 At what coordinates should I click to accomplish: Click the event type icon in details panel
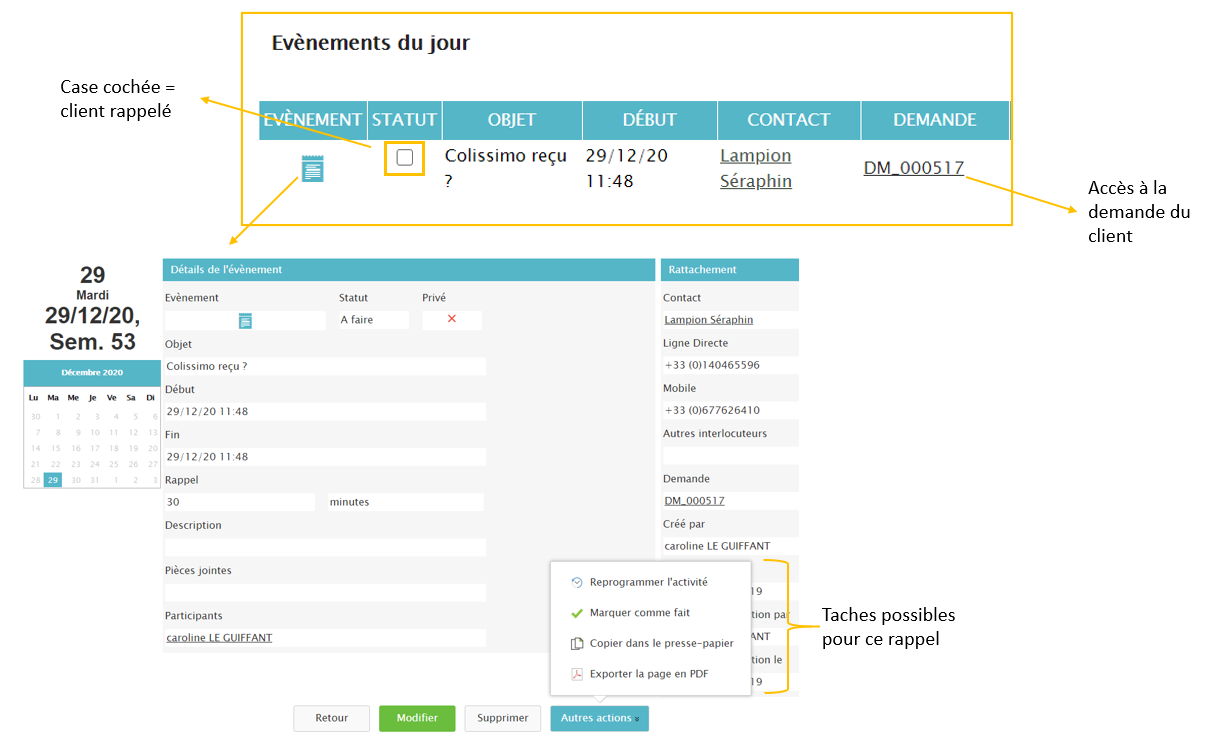coord(245,320)
